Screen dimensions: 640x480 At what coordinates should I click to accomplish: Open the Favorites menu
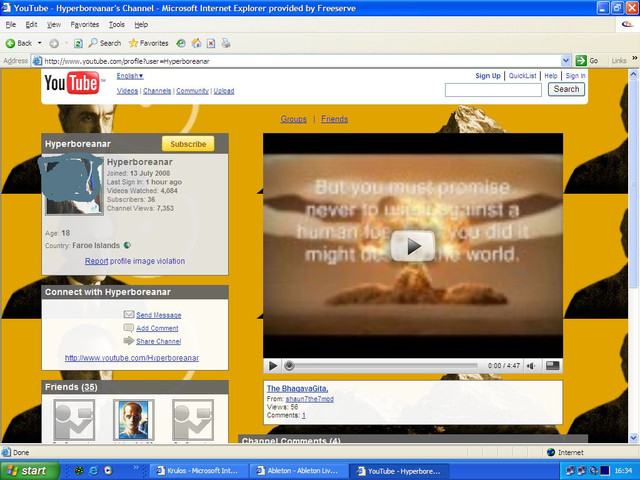click(x=85, y=24)
